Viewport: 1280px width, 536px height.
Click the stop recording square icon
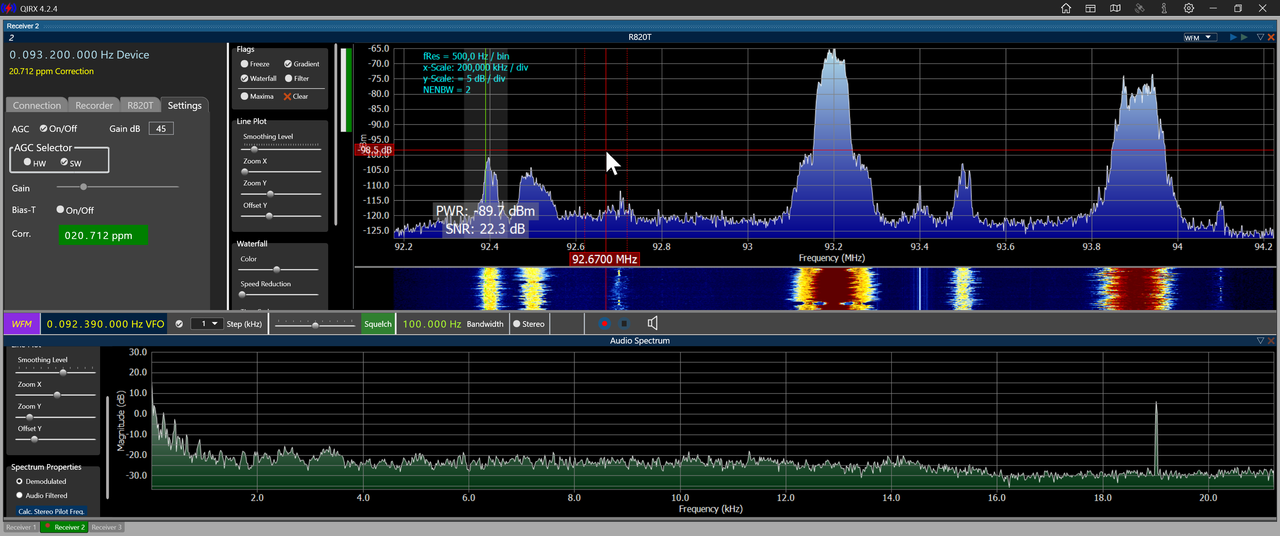tap(624, 324)
